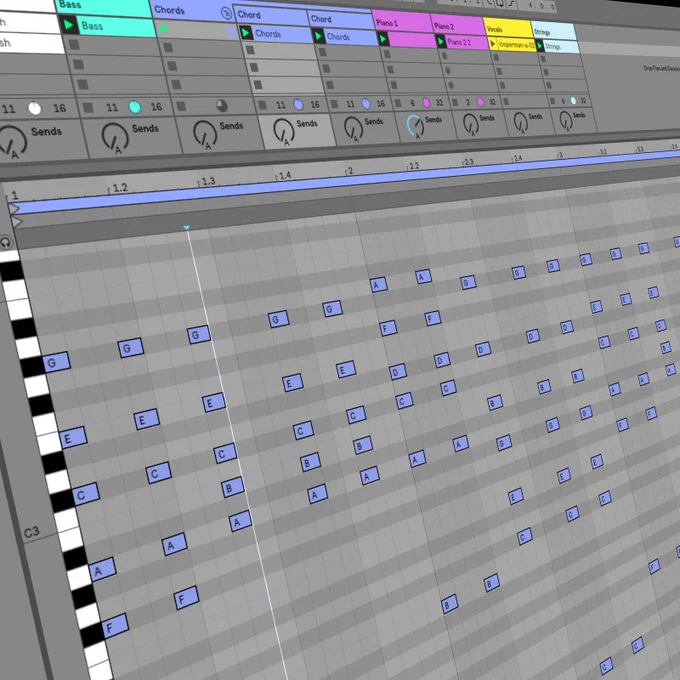Launch the Chords group scene clip
This screenshot has height=680, width=680.
point(163,29)
